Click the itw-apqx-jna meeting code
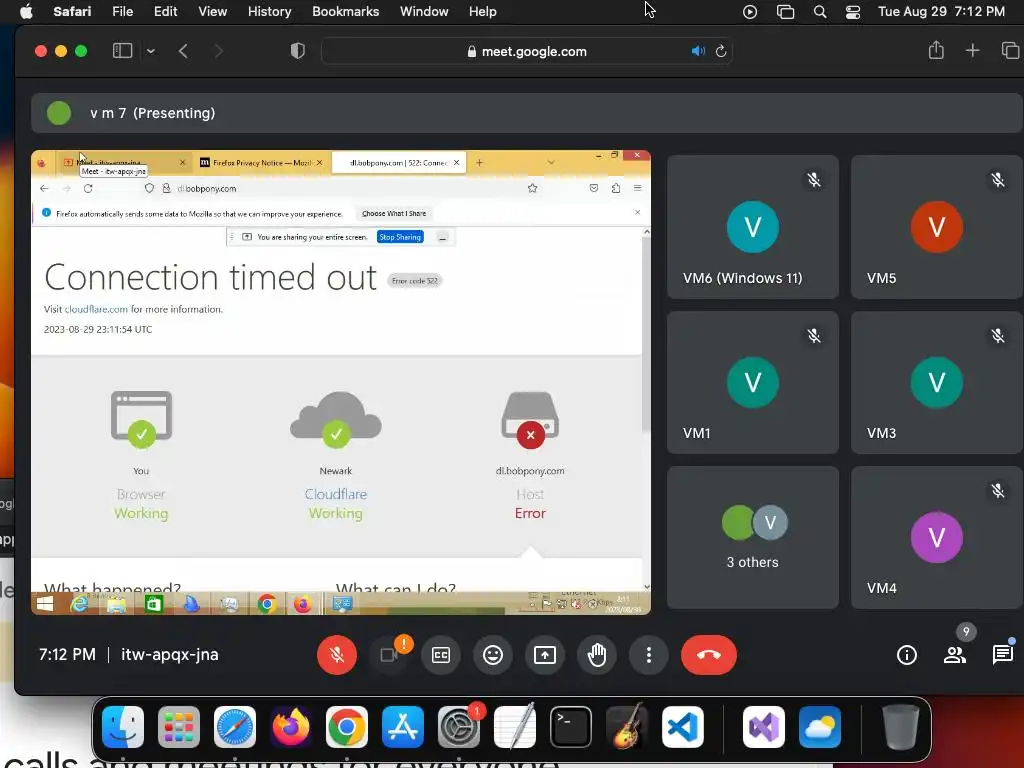 tap(170, 654)
